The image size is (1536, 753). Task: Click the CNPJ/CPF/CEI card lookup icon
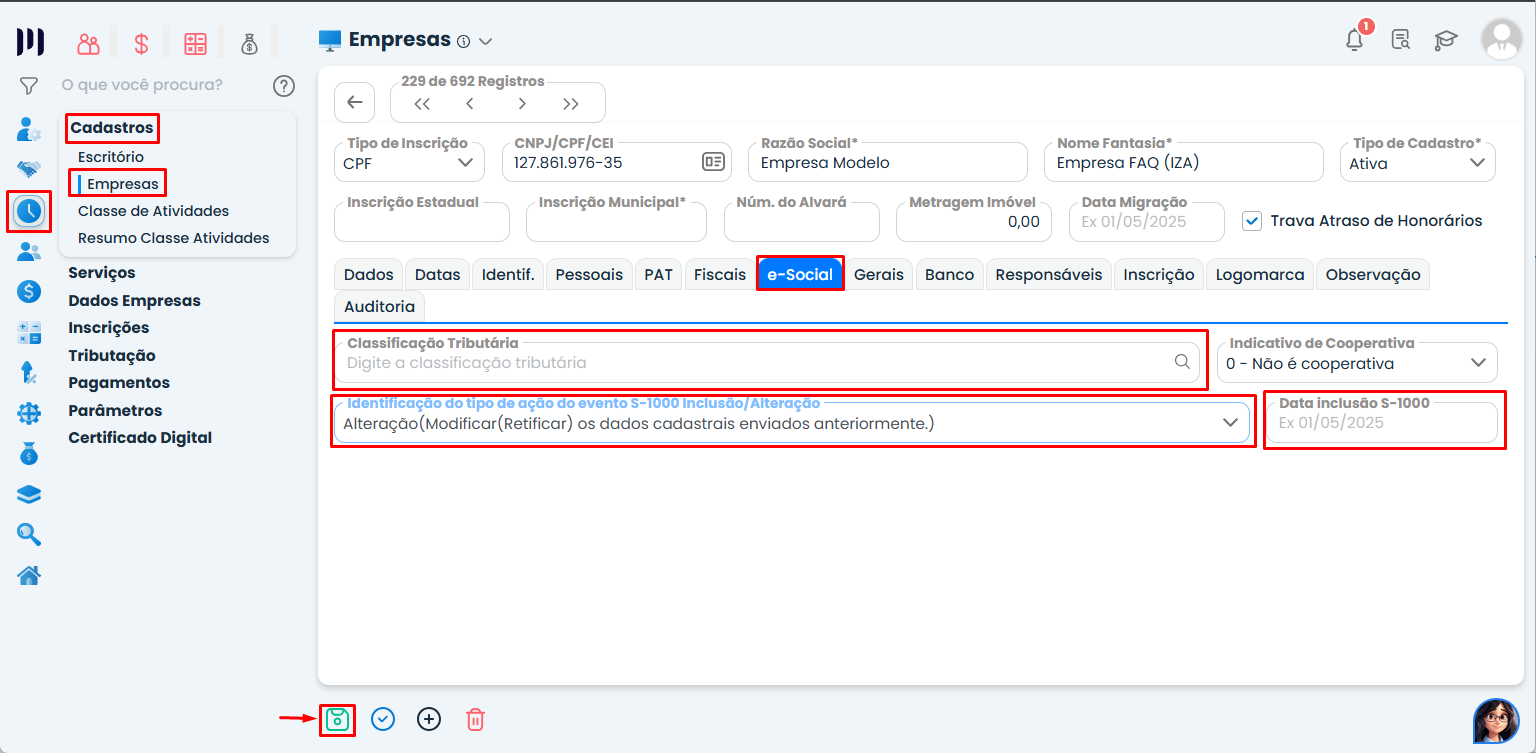point(713,162)
